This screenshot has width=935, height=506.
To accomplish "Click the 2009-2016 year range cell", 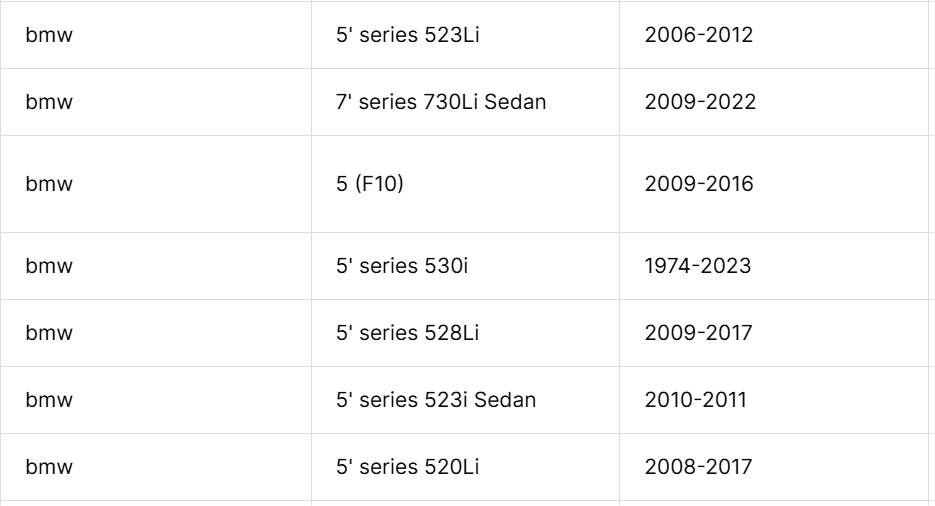I will click(x=774, y=184).
